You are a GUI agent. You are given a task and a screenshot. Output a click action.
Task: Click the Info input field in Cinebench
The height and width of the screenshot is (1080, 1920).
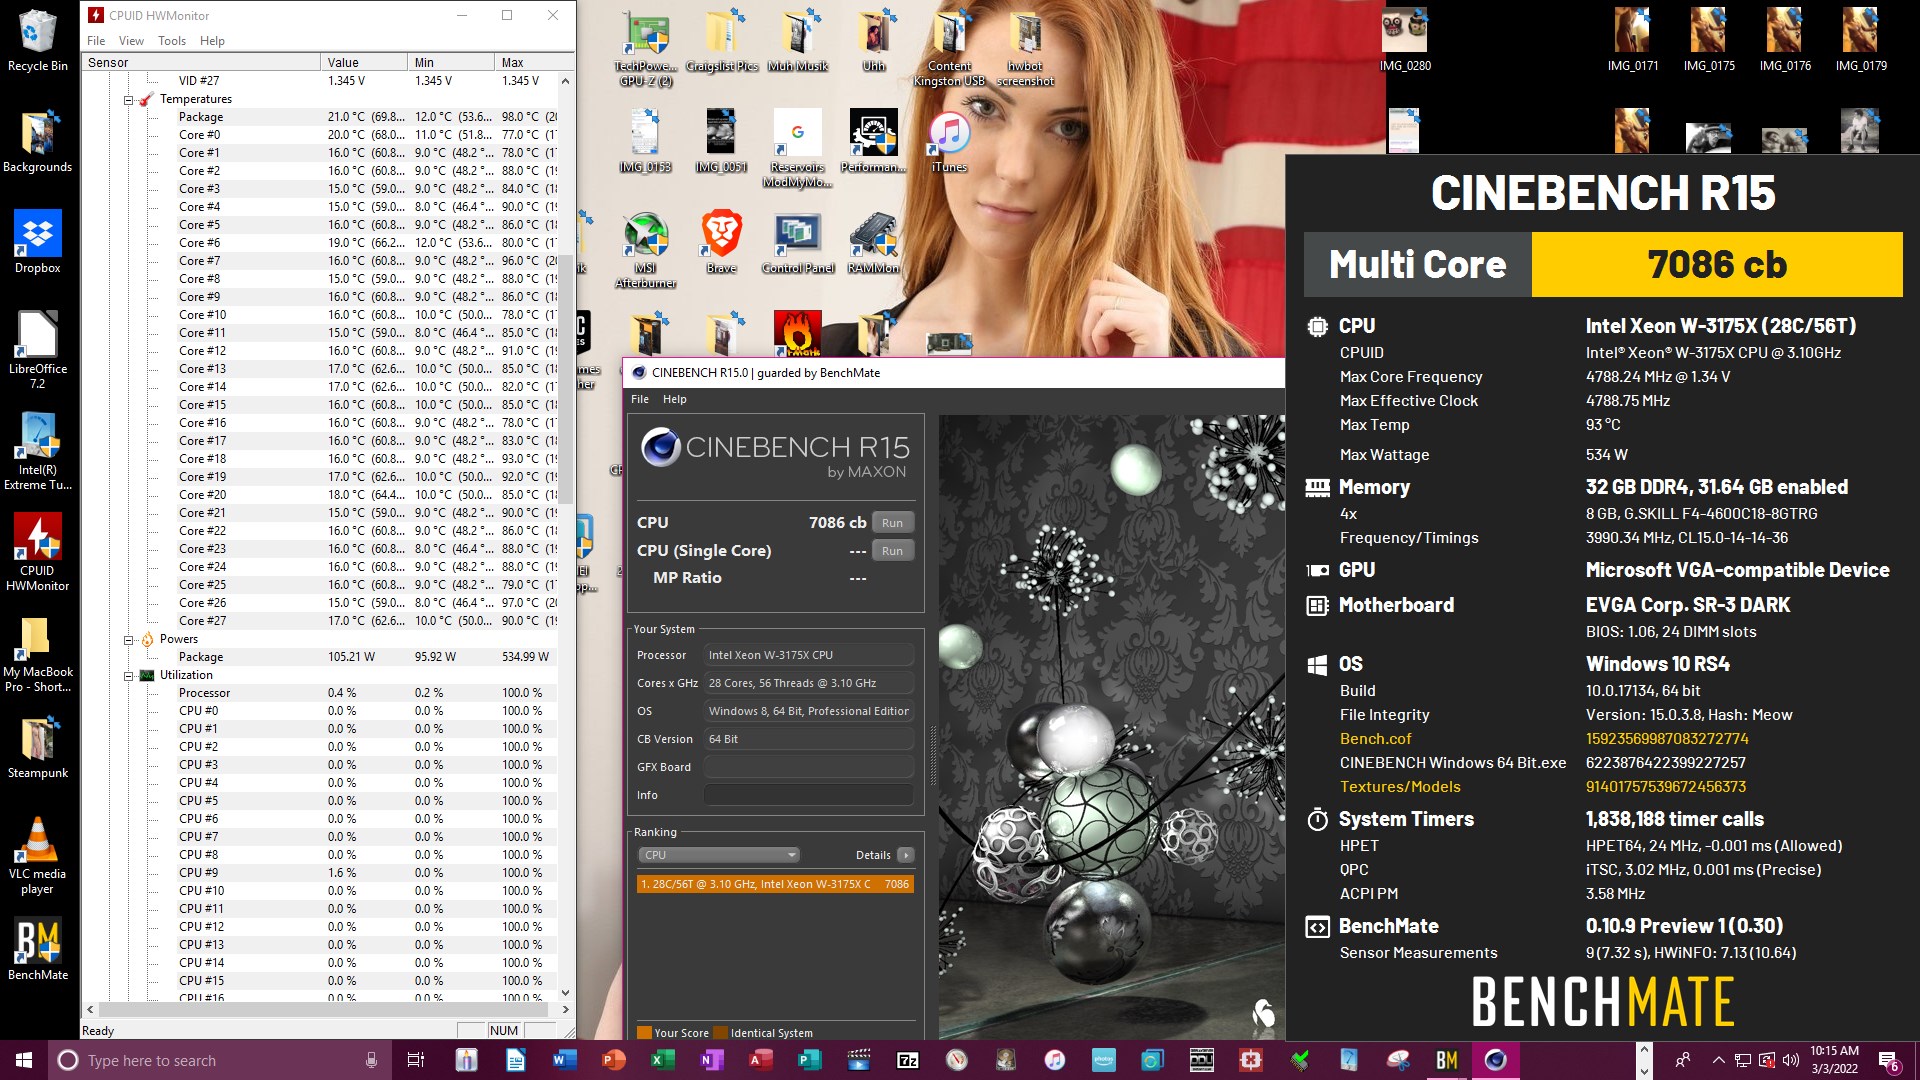point(808,795)
